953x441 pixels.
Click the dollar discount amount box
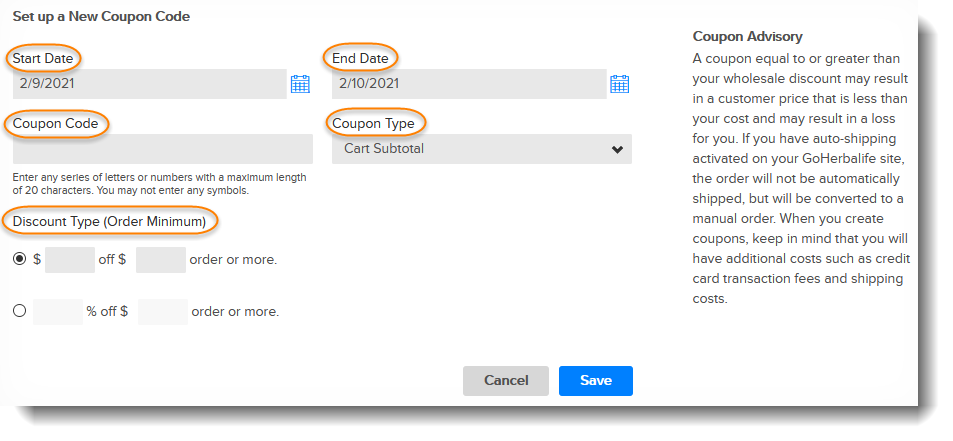point(70,260)
